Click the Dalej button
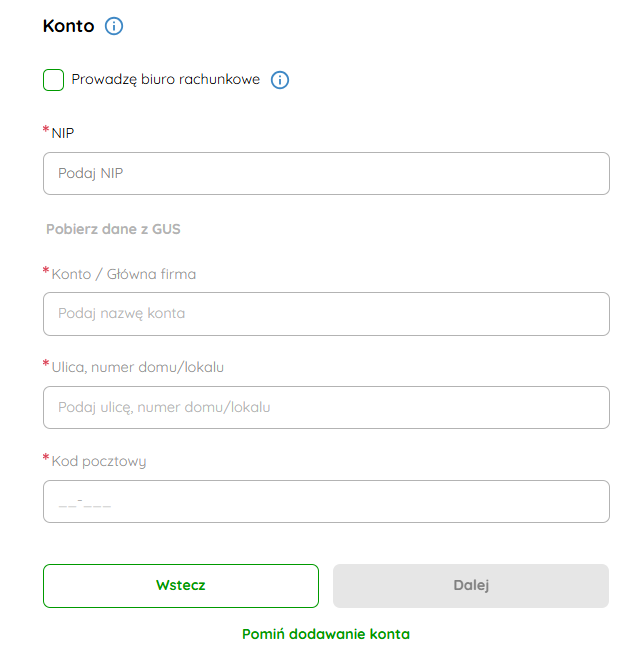Screen dimensions: 631x652 click(x=470, y=585)
